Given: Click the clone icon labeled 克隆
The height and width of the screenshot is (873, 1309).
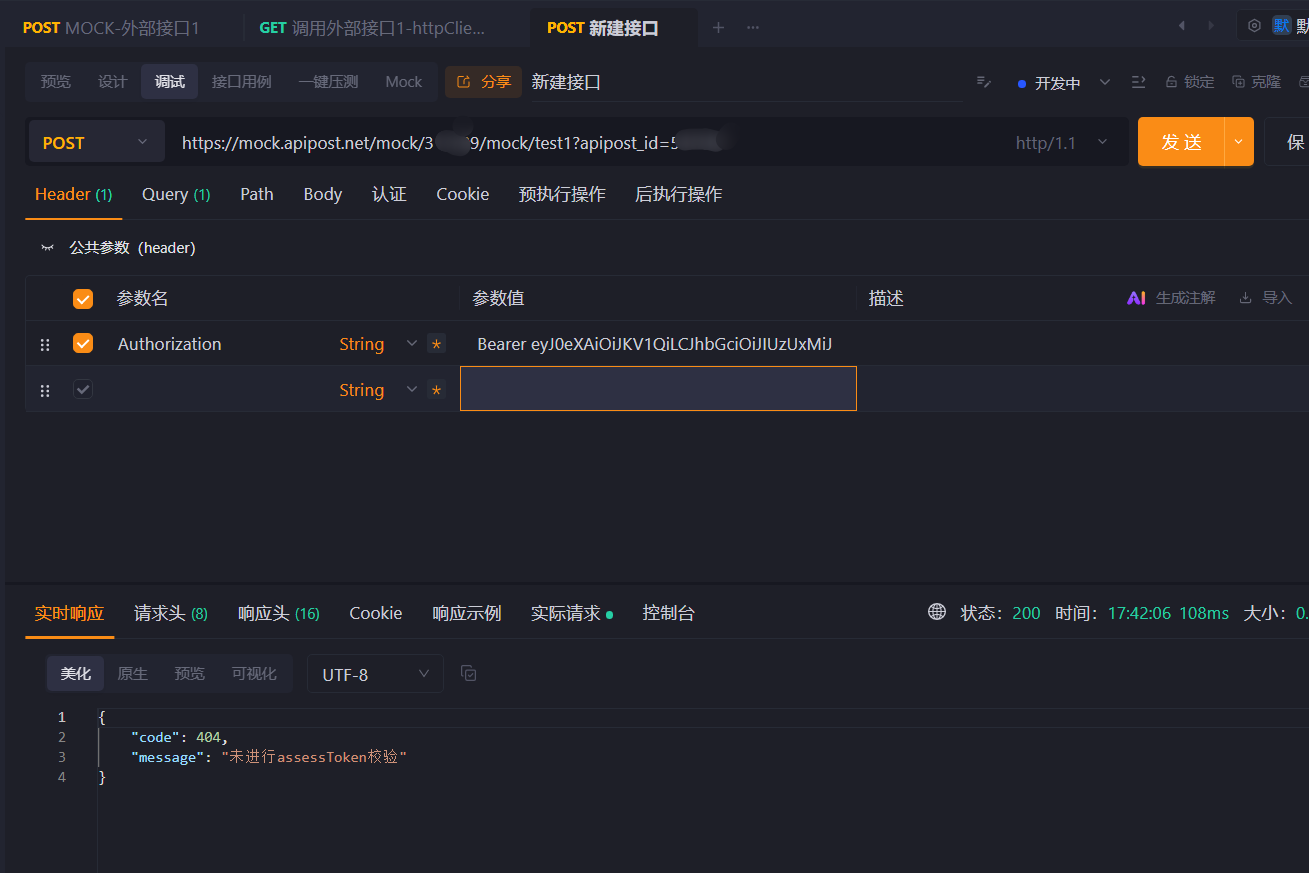Looking at the screenshot, I should 1238,82.
